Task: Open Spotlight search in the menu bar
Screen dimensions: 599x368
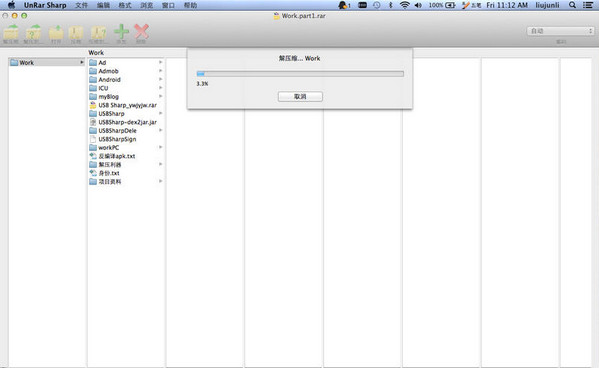Action: point(572,5)
